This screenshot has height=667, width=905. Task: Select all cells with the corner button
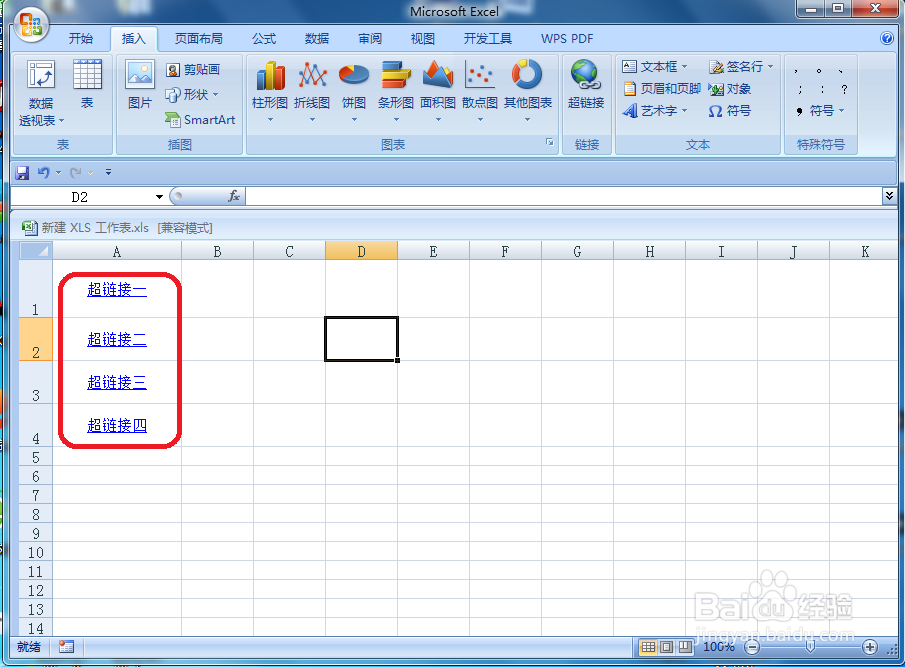coord(36,251)
